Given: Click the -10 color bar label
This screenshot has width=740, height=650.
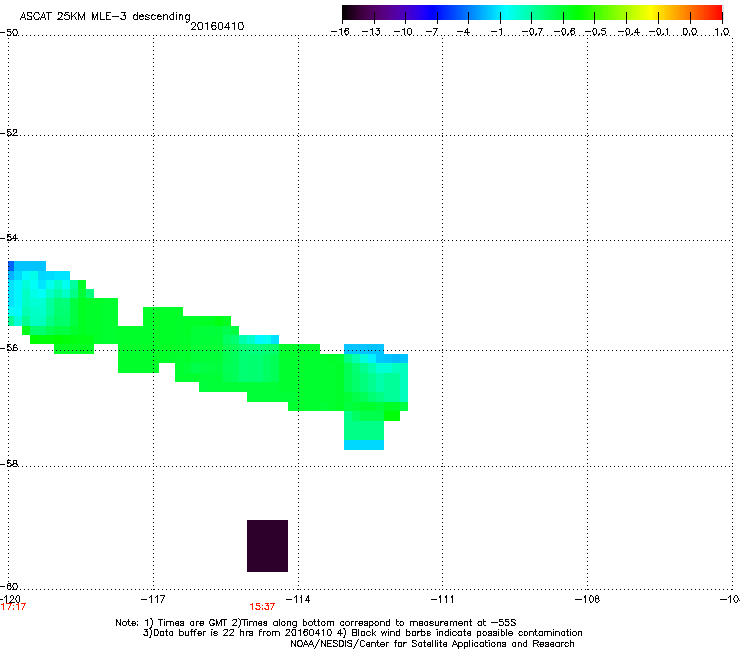Looking at the screenshot, I should 403,32.
